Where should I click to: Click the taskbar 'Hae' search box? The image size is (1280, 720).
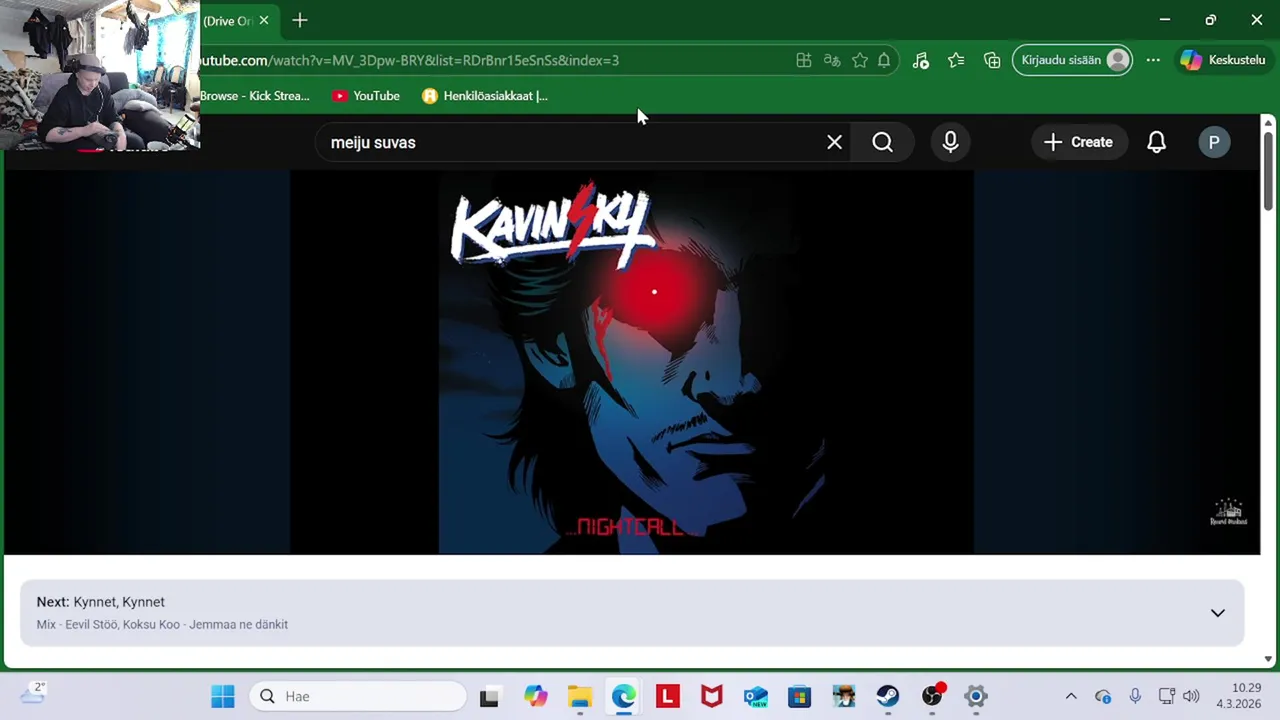[358, 696]
